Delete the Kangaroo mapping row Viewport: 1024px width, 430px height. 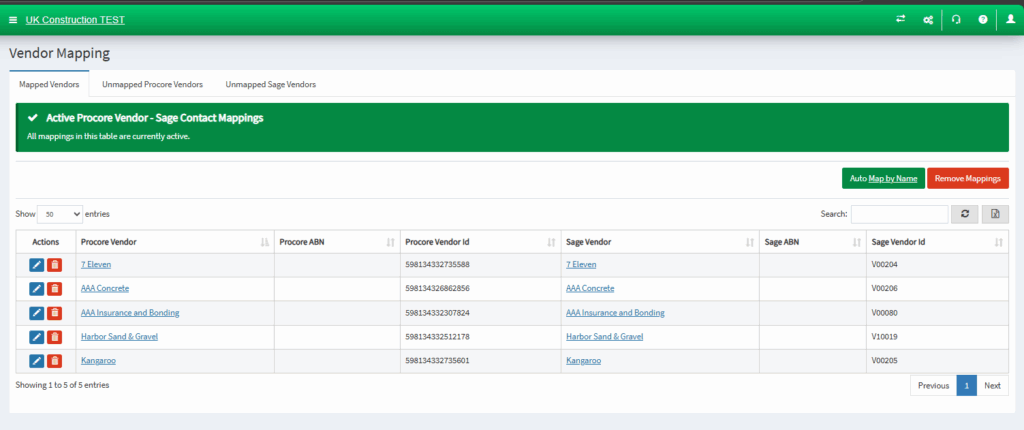(55, 361)
